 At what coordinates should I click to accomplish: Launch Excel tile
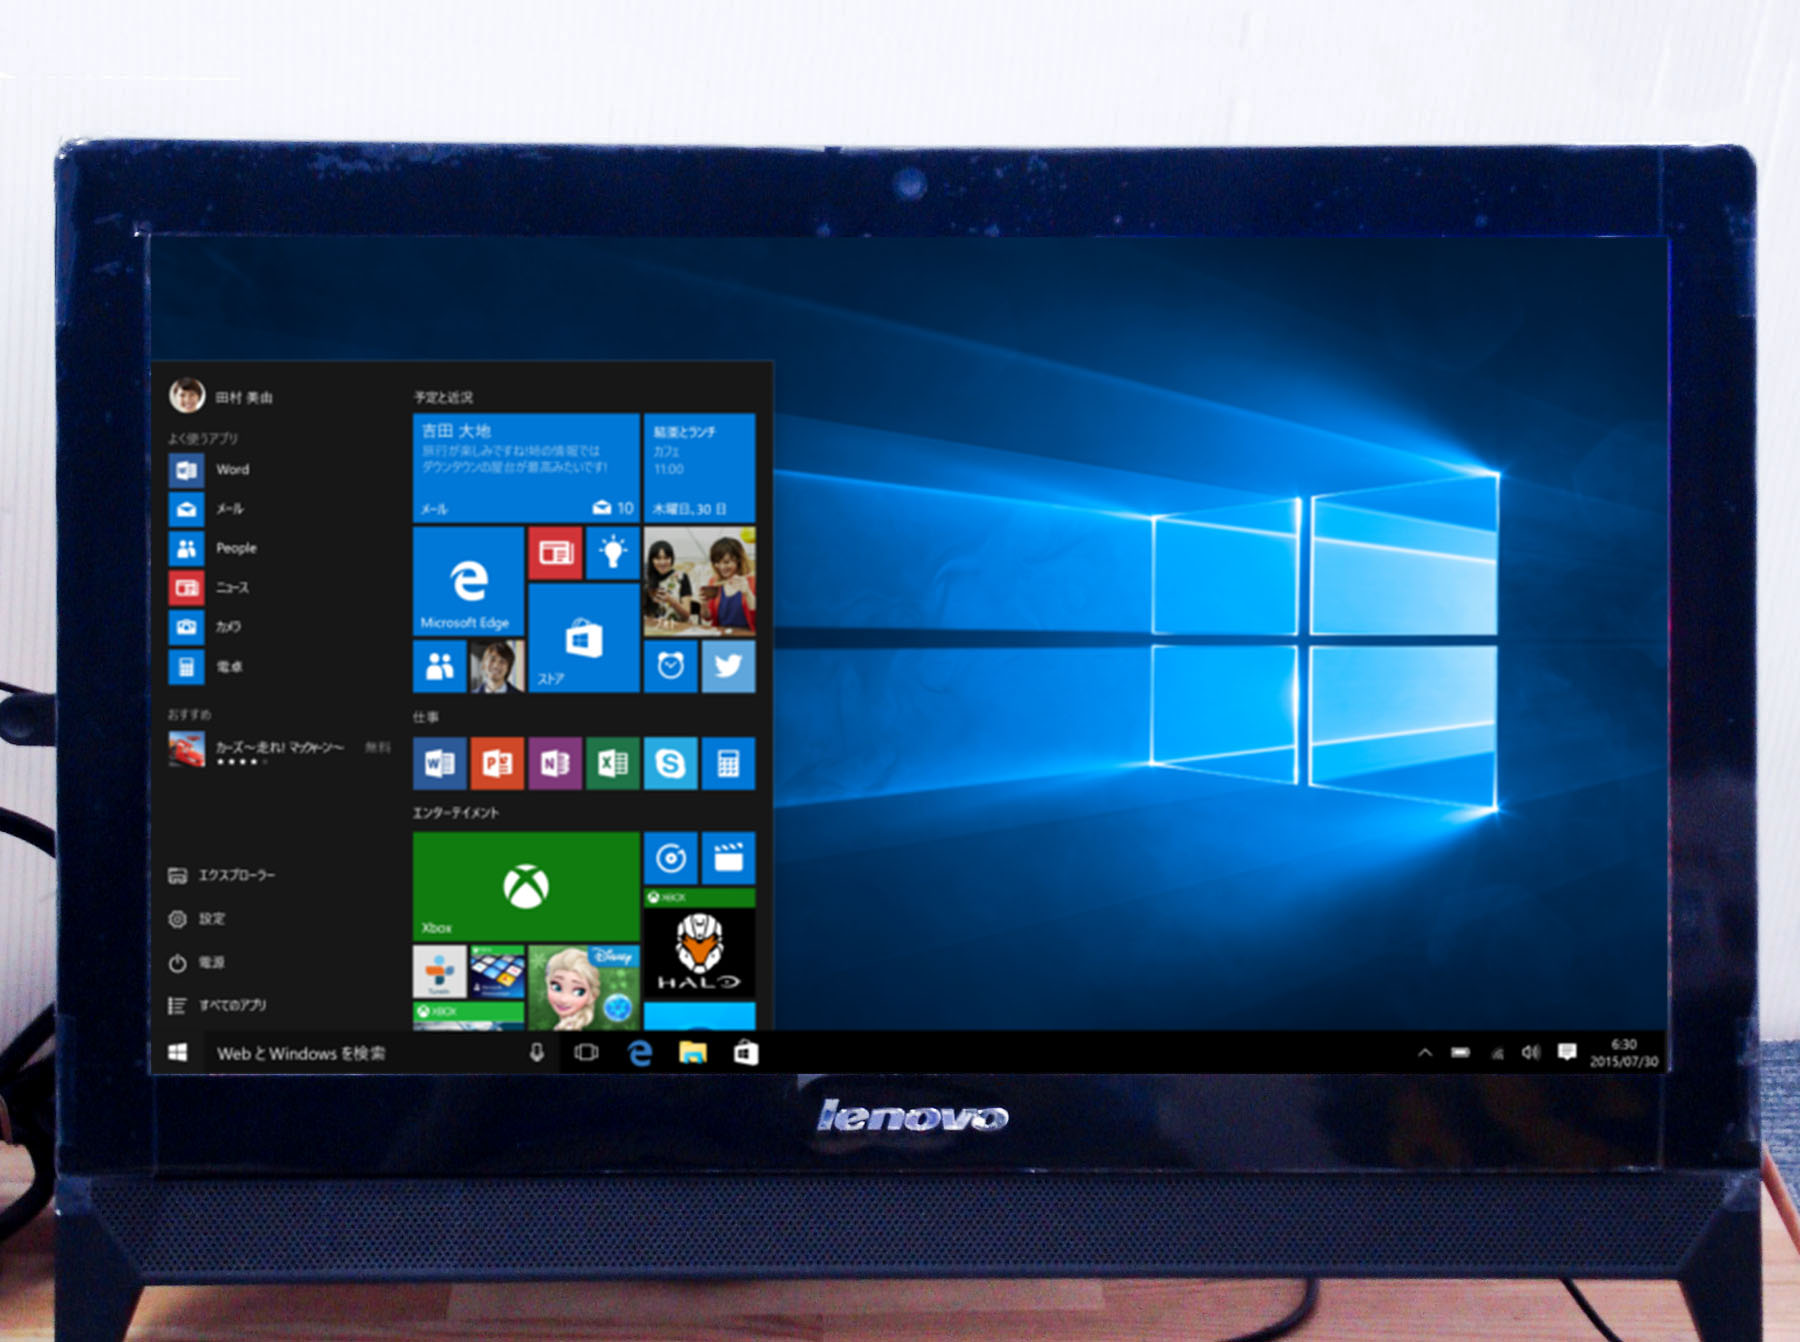(612, 764)
